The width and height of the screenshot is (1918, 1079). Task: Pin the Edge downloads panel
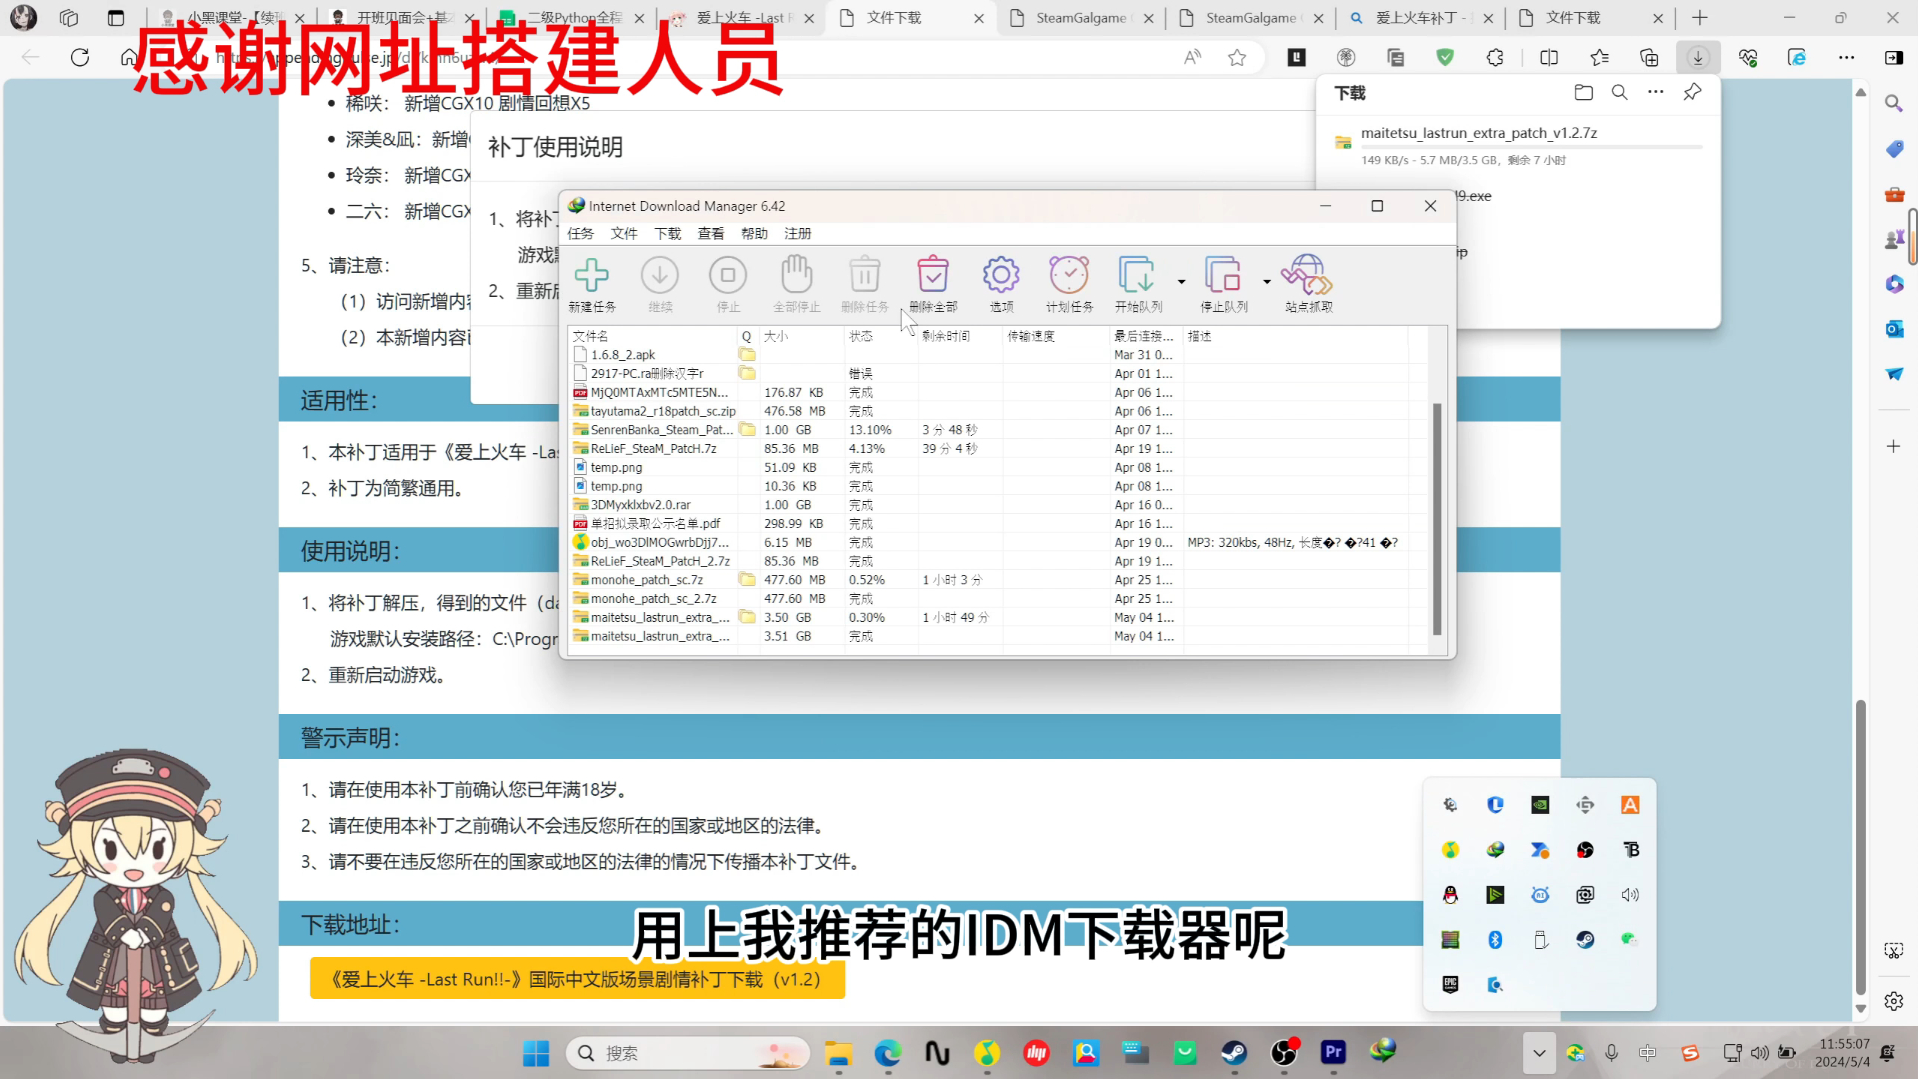[1692, 92]
